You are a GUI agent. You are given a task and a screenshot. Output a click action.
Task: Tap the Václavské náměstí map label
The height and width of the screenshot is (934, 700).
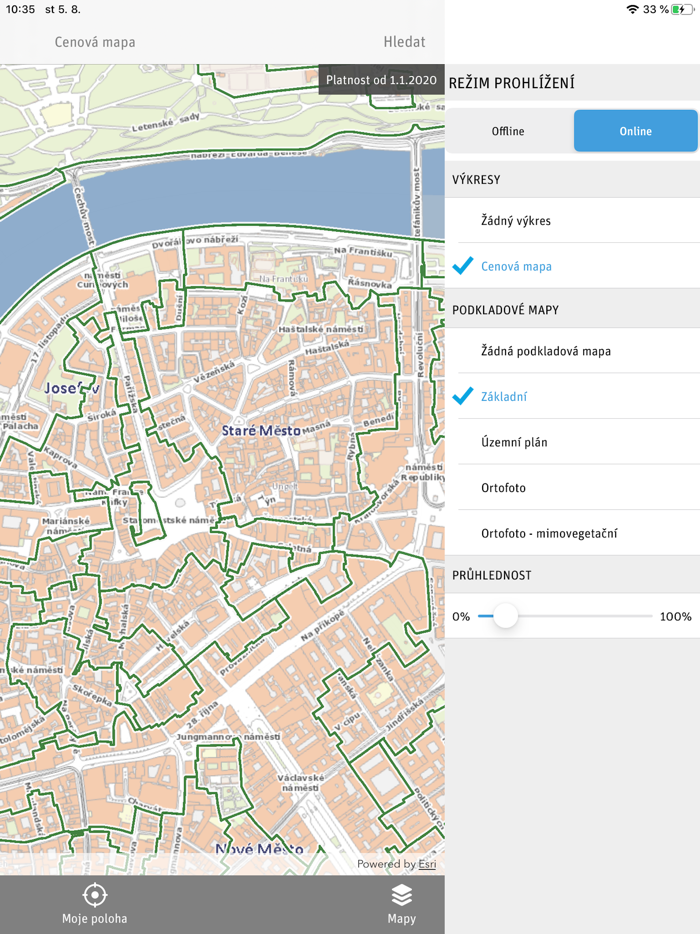coord(300,783)
